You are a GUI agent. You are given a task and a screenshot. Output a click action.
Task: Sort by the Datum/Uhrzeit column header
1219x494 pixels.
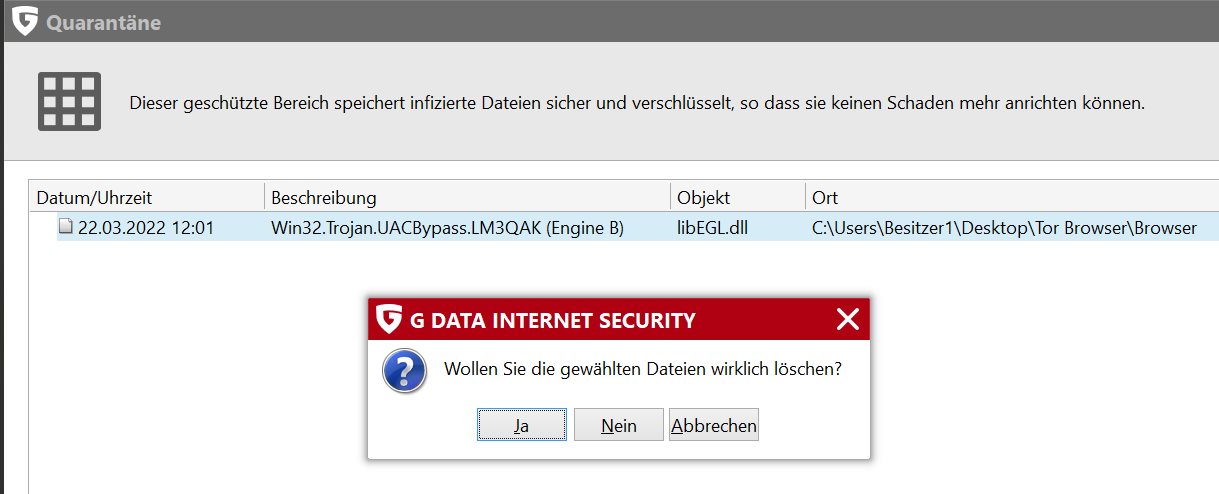(x=94, y=197)
